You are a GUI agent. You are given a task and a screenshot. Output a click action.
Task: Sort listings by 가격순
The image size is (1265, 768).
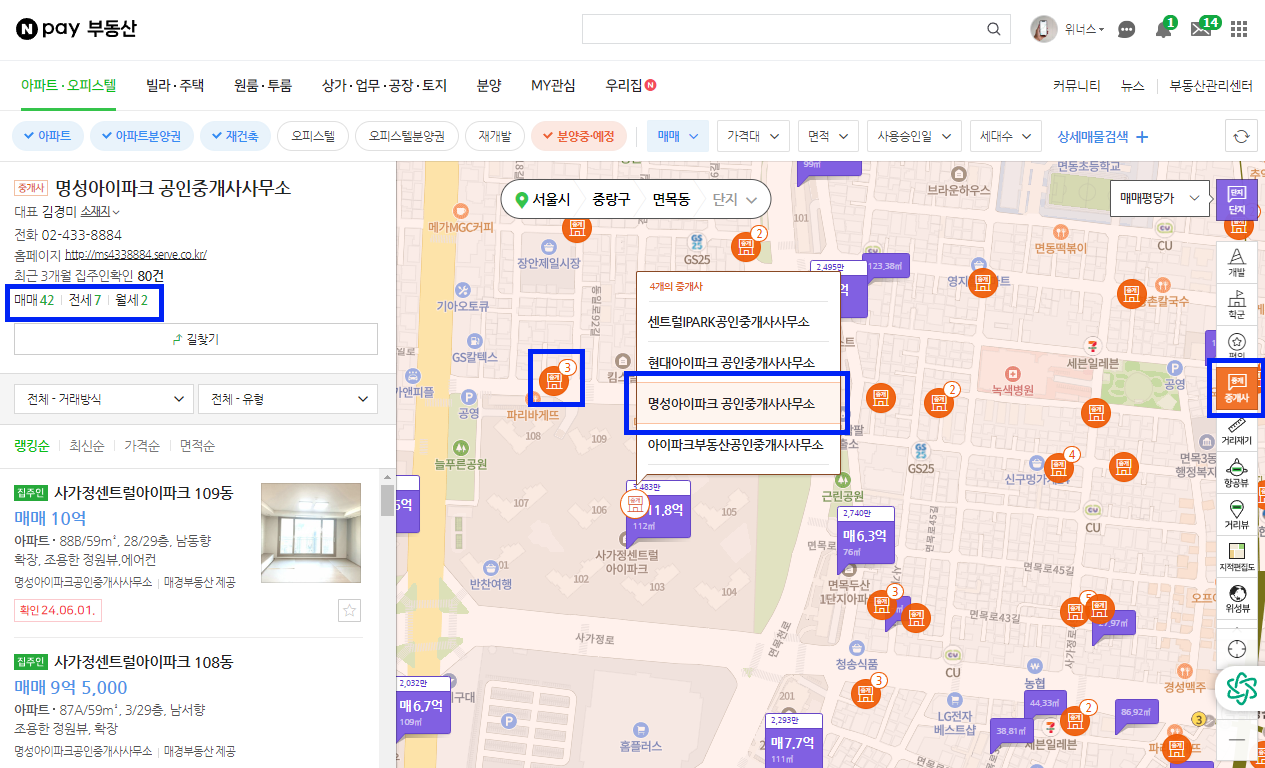point(143,446)
